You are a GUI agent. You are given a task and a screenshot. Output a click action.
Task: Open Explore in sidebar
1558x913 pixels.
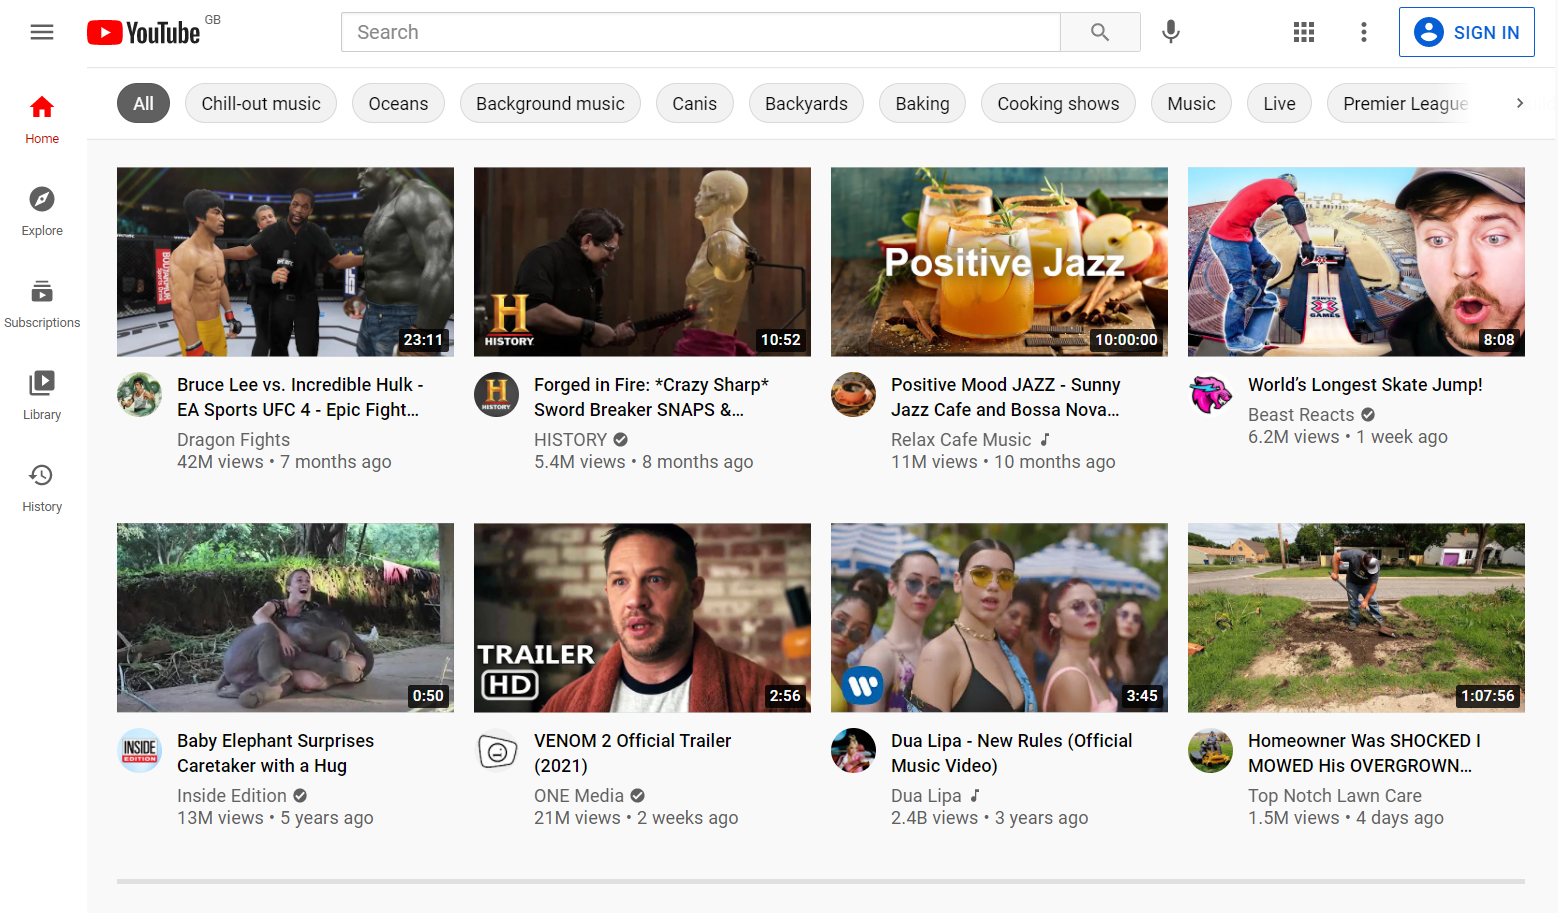pos(42,212)
